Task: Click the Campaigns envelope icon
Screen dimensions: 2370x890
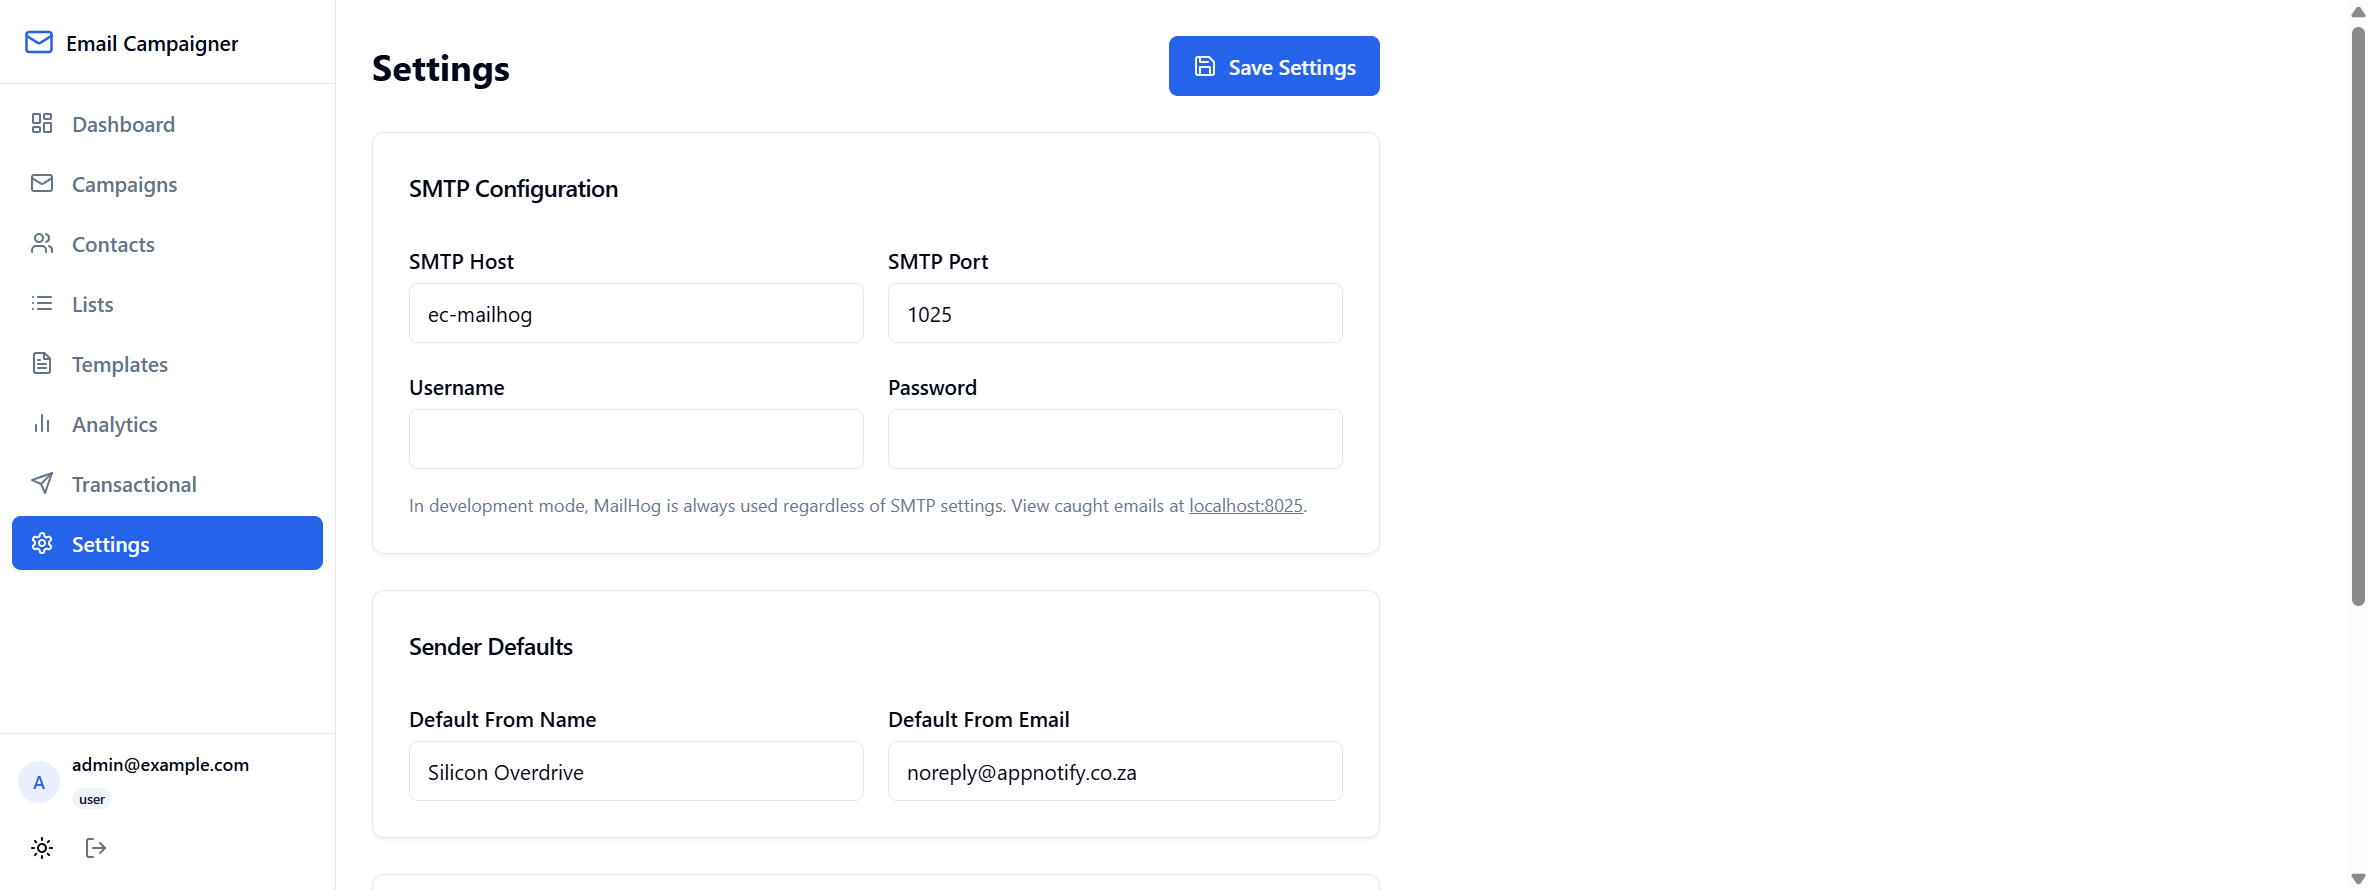Action: pos(42,183)
